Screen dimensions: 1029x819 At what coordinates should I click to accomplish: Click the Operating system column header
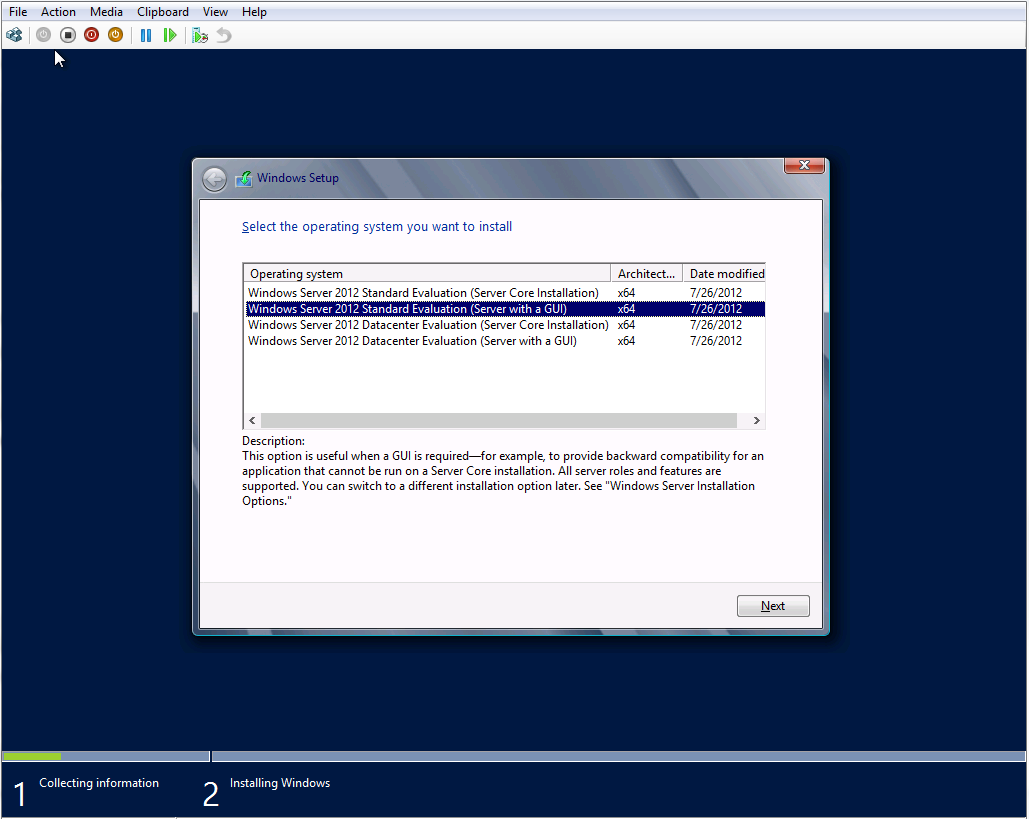[426, 274]
